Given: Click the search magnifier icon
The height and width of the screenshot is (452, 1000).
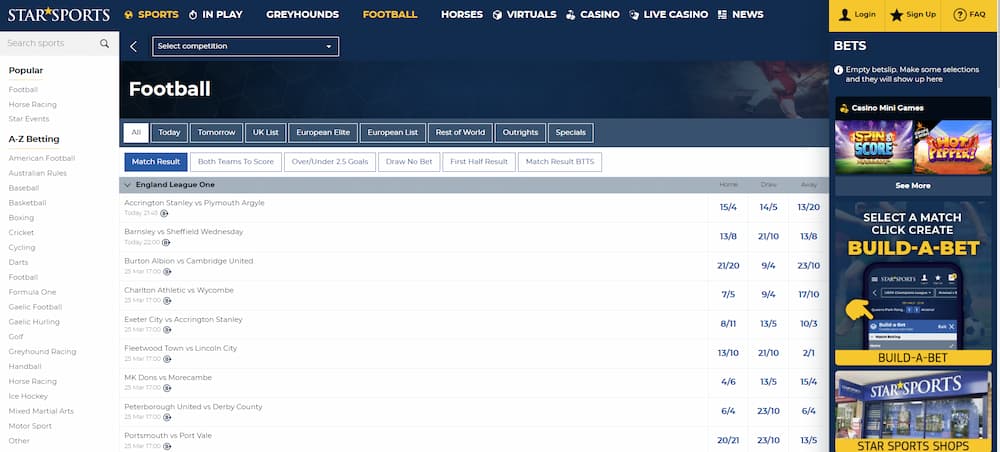Looking at the screenshot, I should click(105, 44).
